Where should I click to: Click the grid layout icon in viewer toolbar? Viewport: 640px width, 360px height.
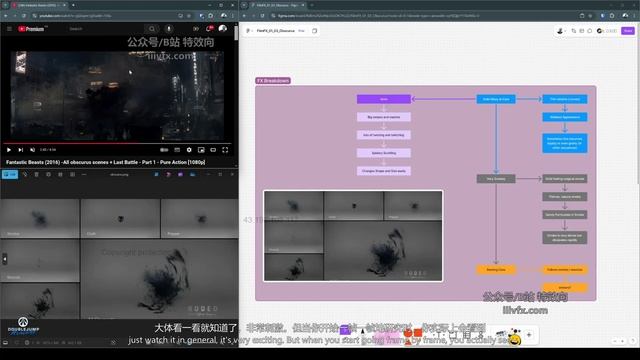pos(72,175)
